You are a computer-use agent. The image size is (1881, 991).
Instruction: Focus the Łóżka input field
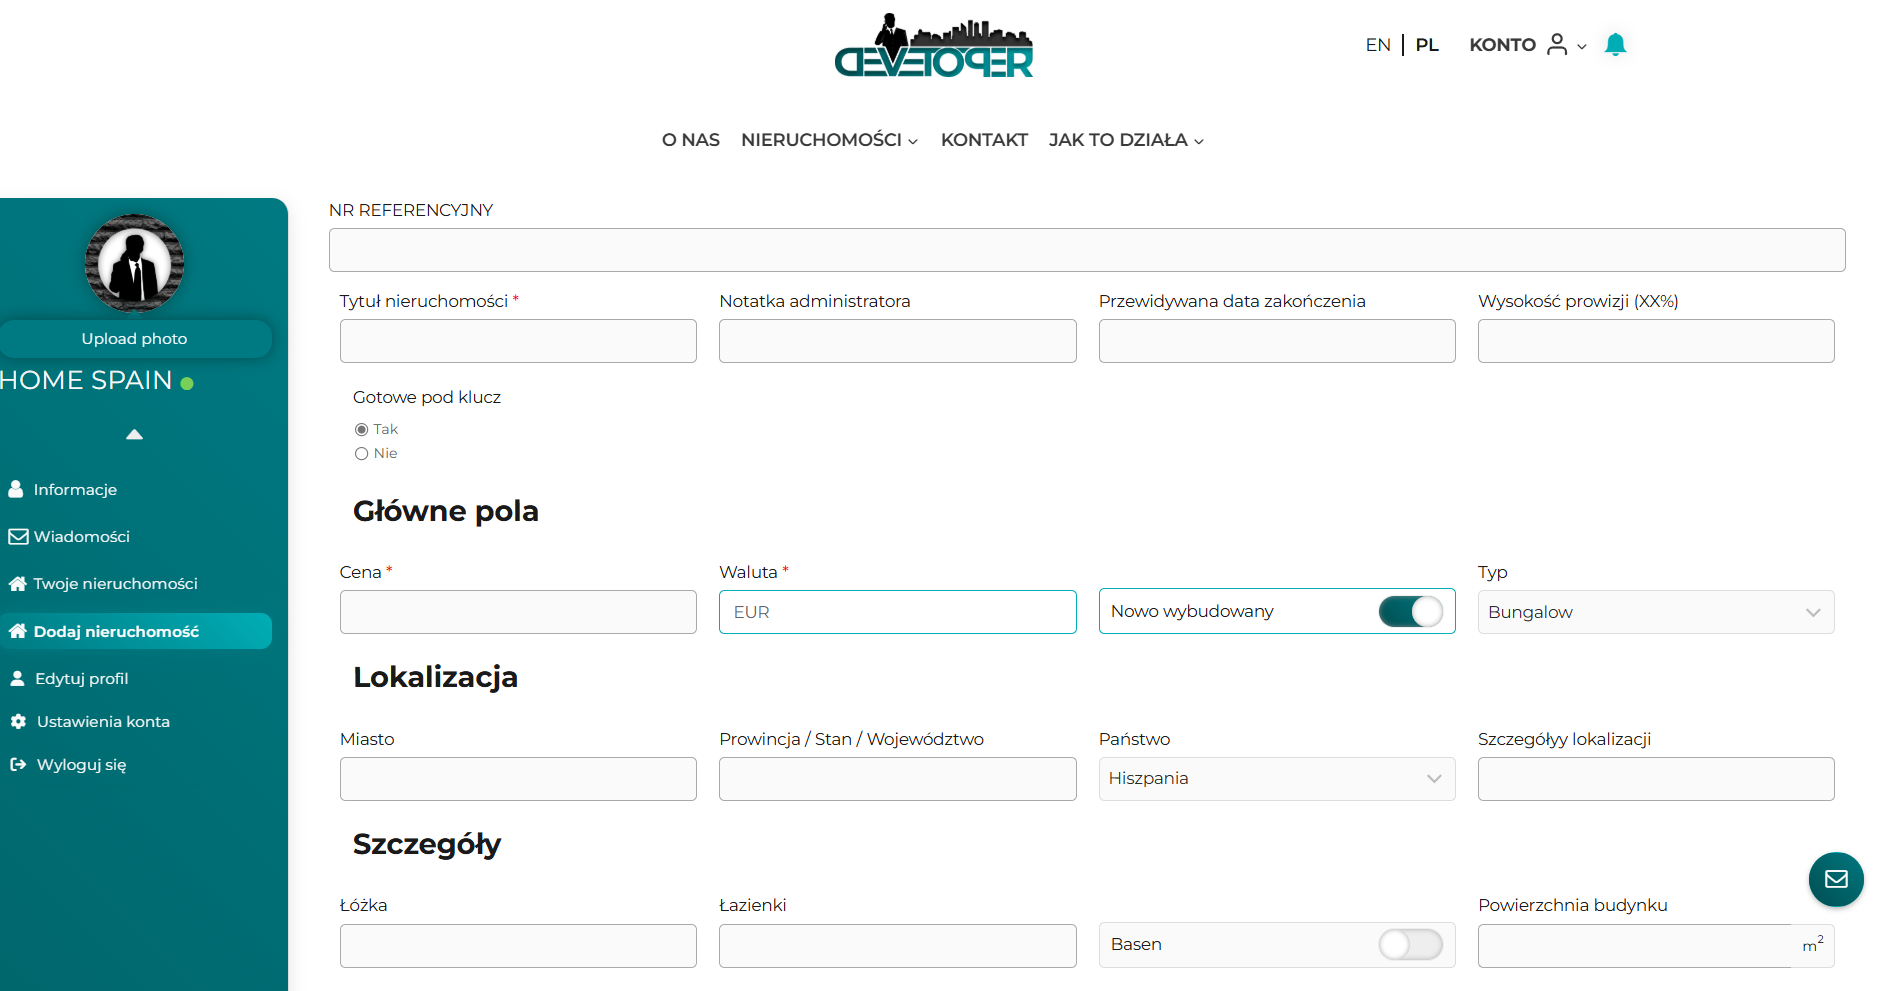pos(518,946)
